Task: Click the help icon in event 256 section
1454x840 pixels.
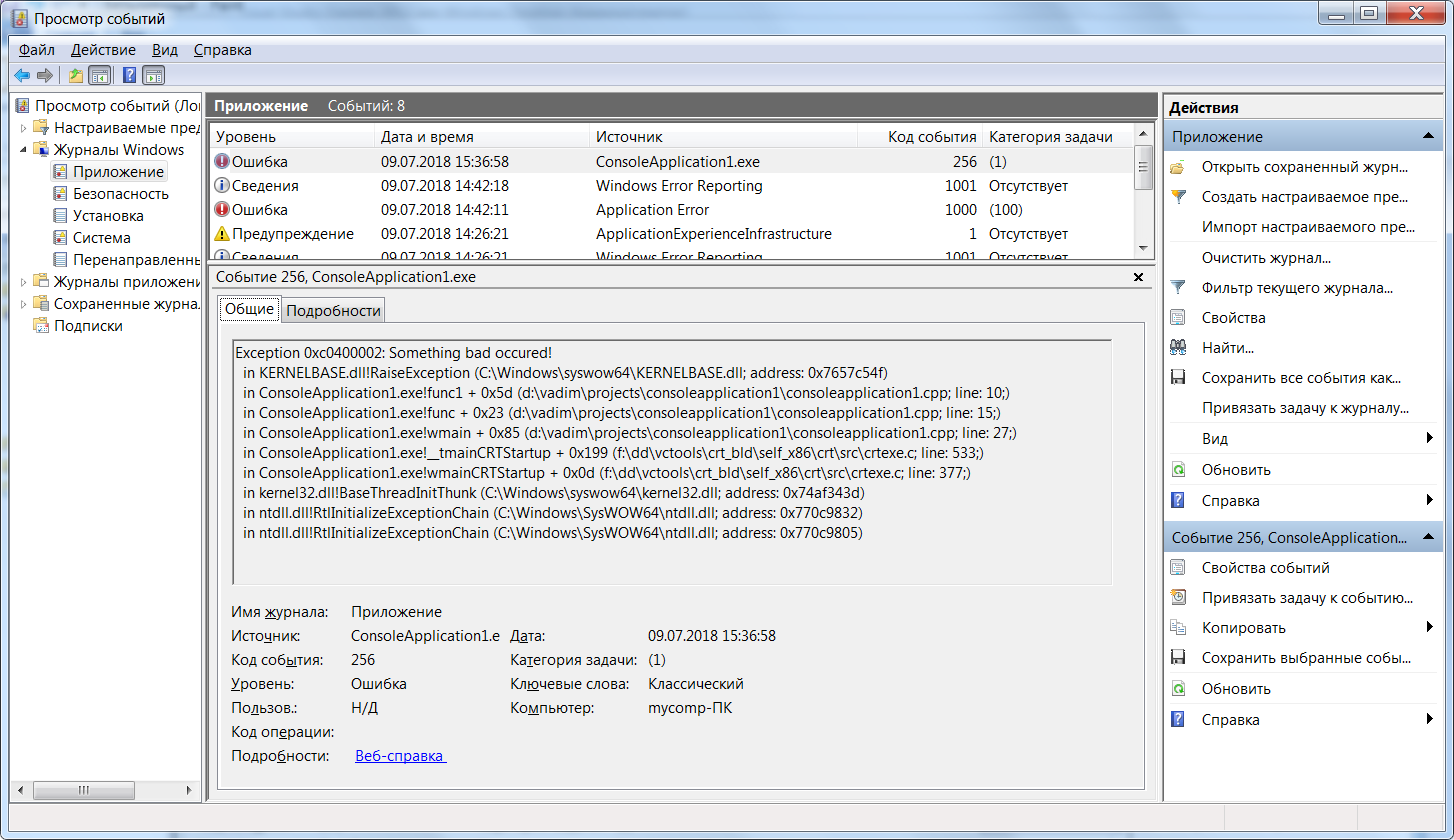Action: click(x=1179, y=720)
